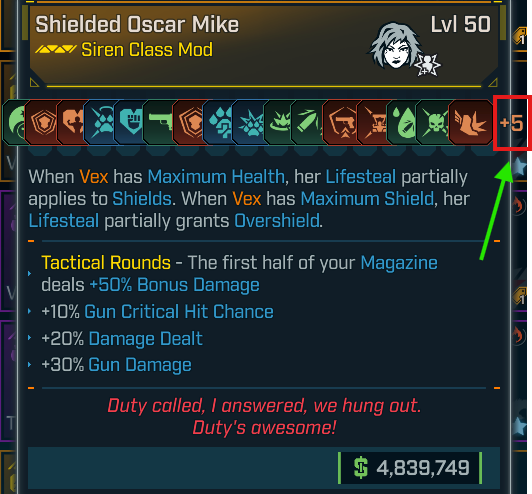This screenshot has width=532, height=494.
Task: Select the Siren Class Mod label
Action: pyautogui.click(x=147, y=50)
